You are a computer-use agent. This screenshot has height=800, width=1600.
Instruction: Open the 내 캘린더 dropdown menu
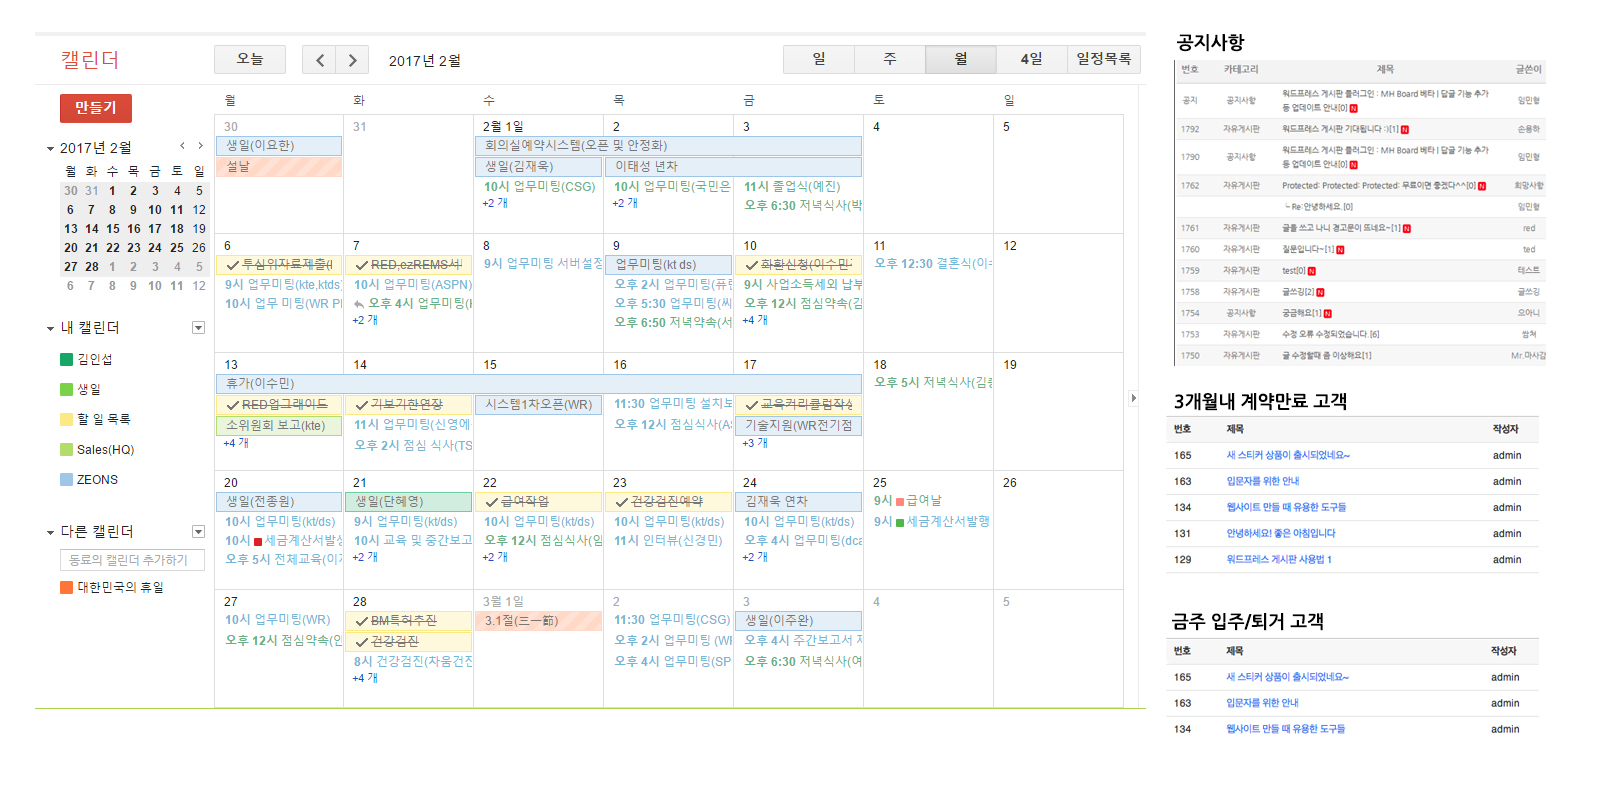[x=198, y=328]
